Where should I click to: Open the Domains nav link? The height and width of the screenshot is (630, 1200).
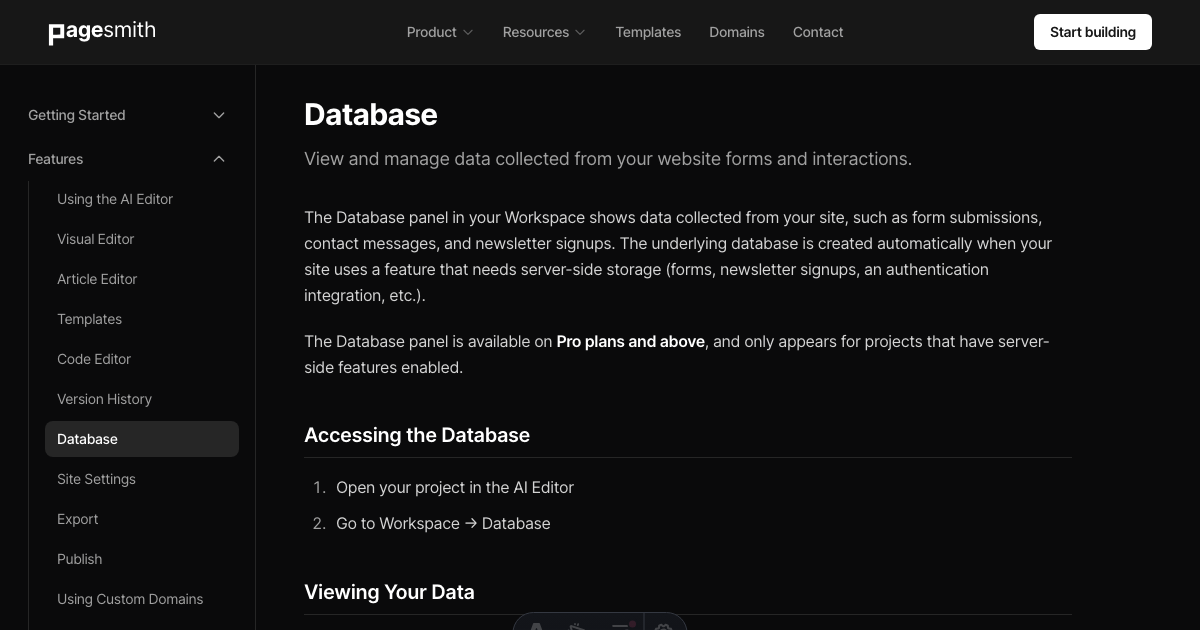pos(737,32)
